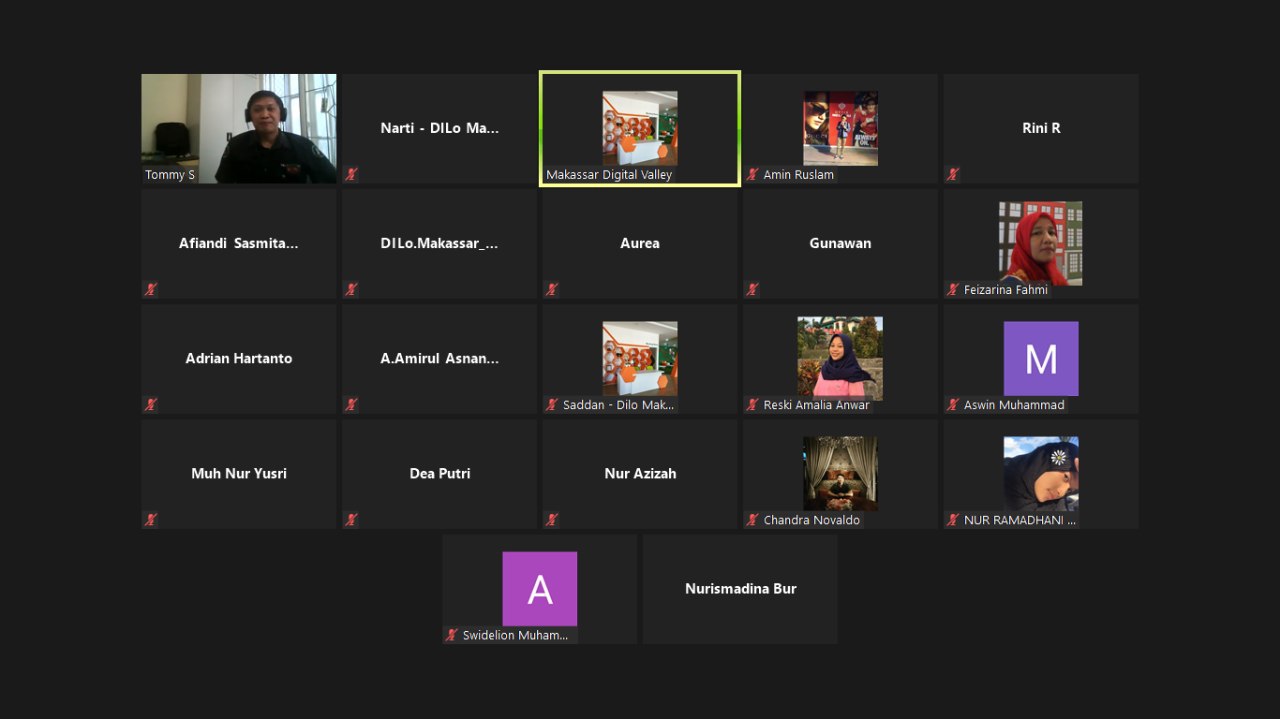
Task: Click muted mic icon in Dea Putri tile
Action: point(351,520)
